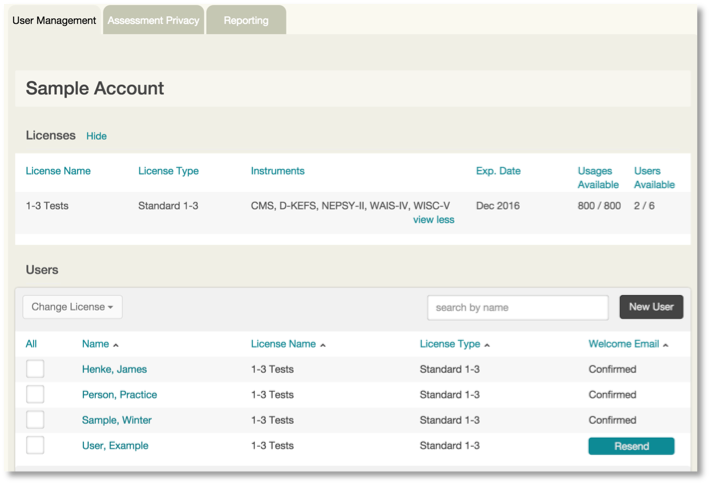Click the '2 / 6' users available value

point(644,206)
